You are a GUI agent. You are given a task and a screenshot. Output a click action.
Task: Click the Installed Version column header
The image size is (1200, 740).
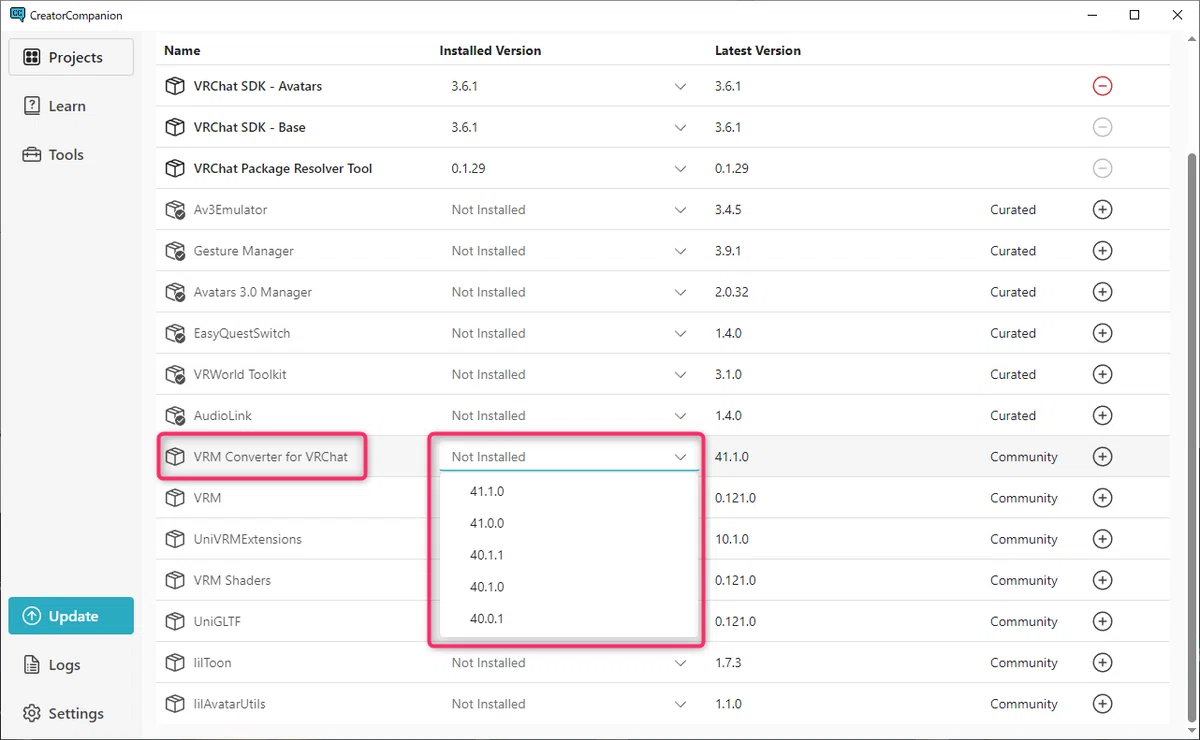tap(490, 51)
